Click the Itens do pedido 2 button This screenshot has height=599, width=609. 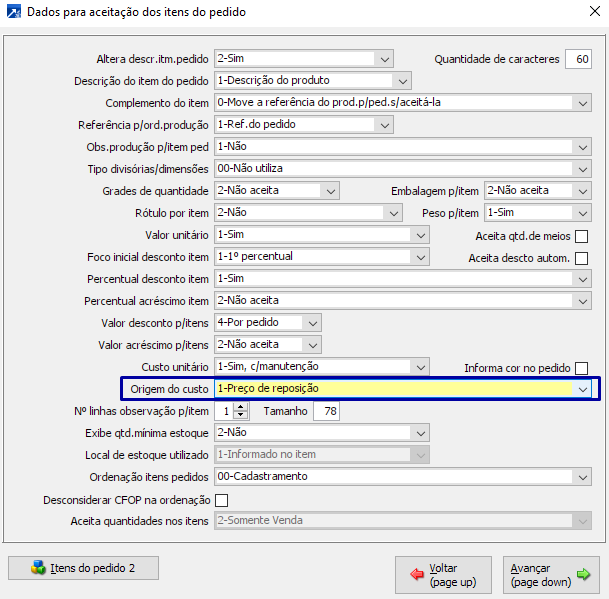point(83,568)
